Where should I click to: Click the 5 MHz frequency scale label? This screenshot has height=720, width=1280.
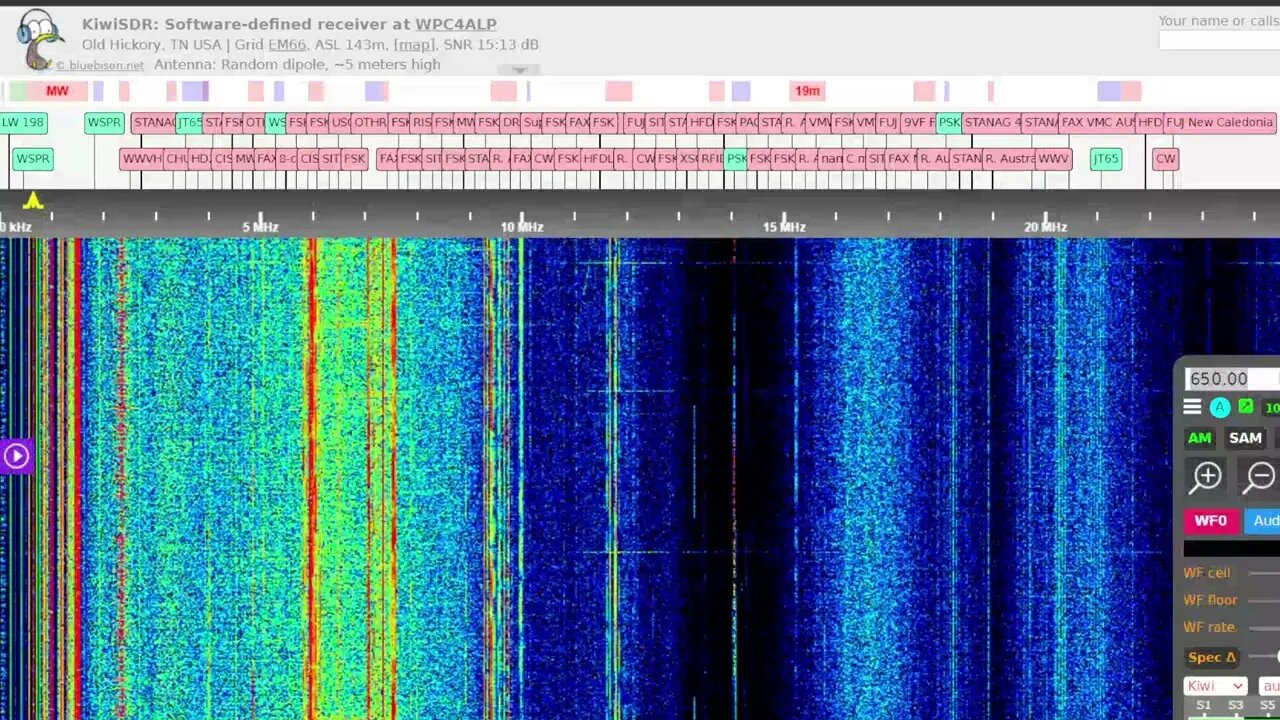[260, 227]
